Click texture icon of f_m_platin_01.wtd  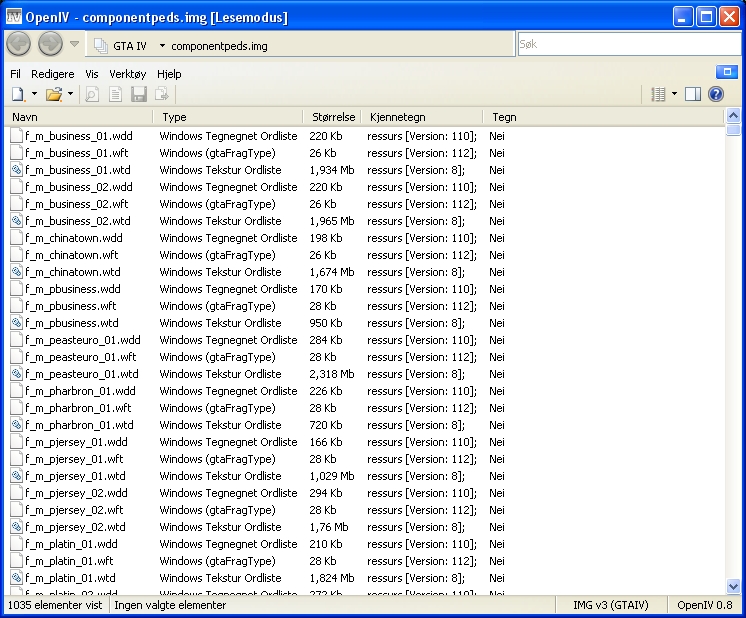[17, 578]
